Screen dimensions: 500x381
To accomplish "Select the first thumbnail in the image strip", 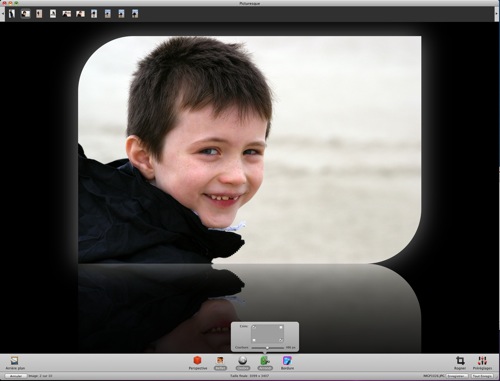I will (x=12, y=14).
